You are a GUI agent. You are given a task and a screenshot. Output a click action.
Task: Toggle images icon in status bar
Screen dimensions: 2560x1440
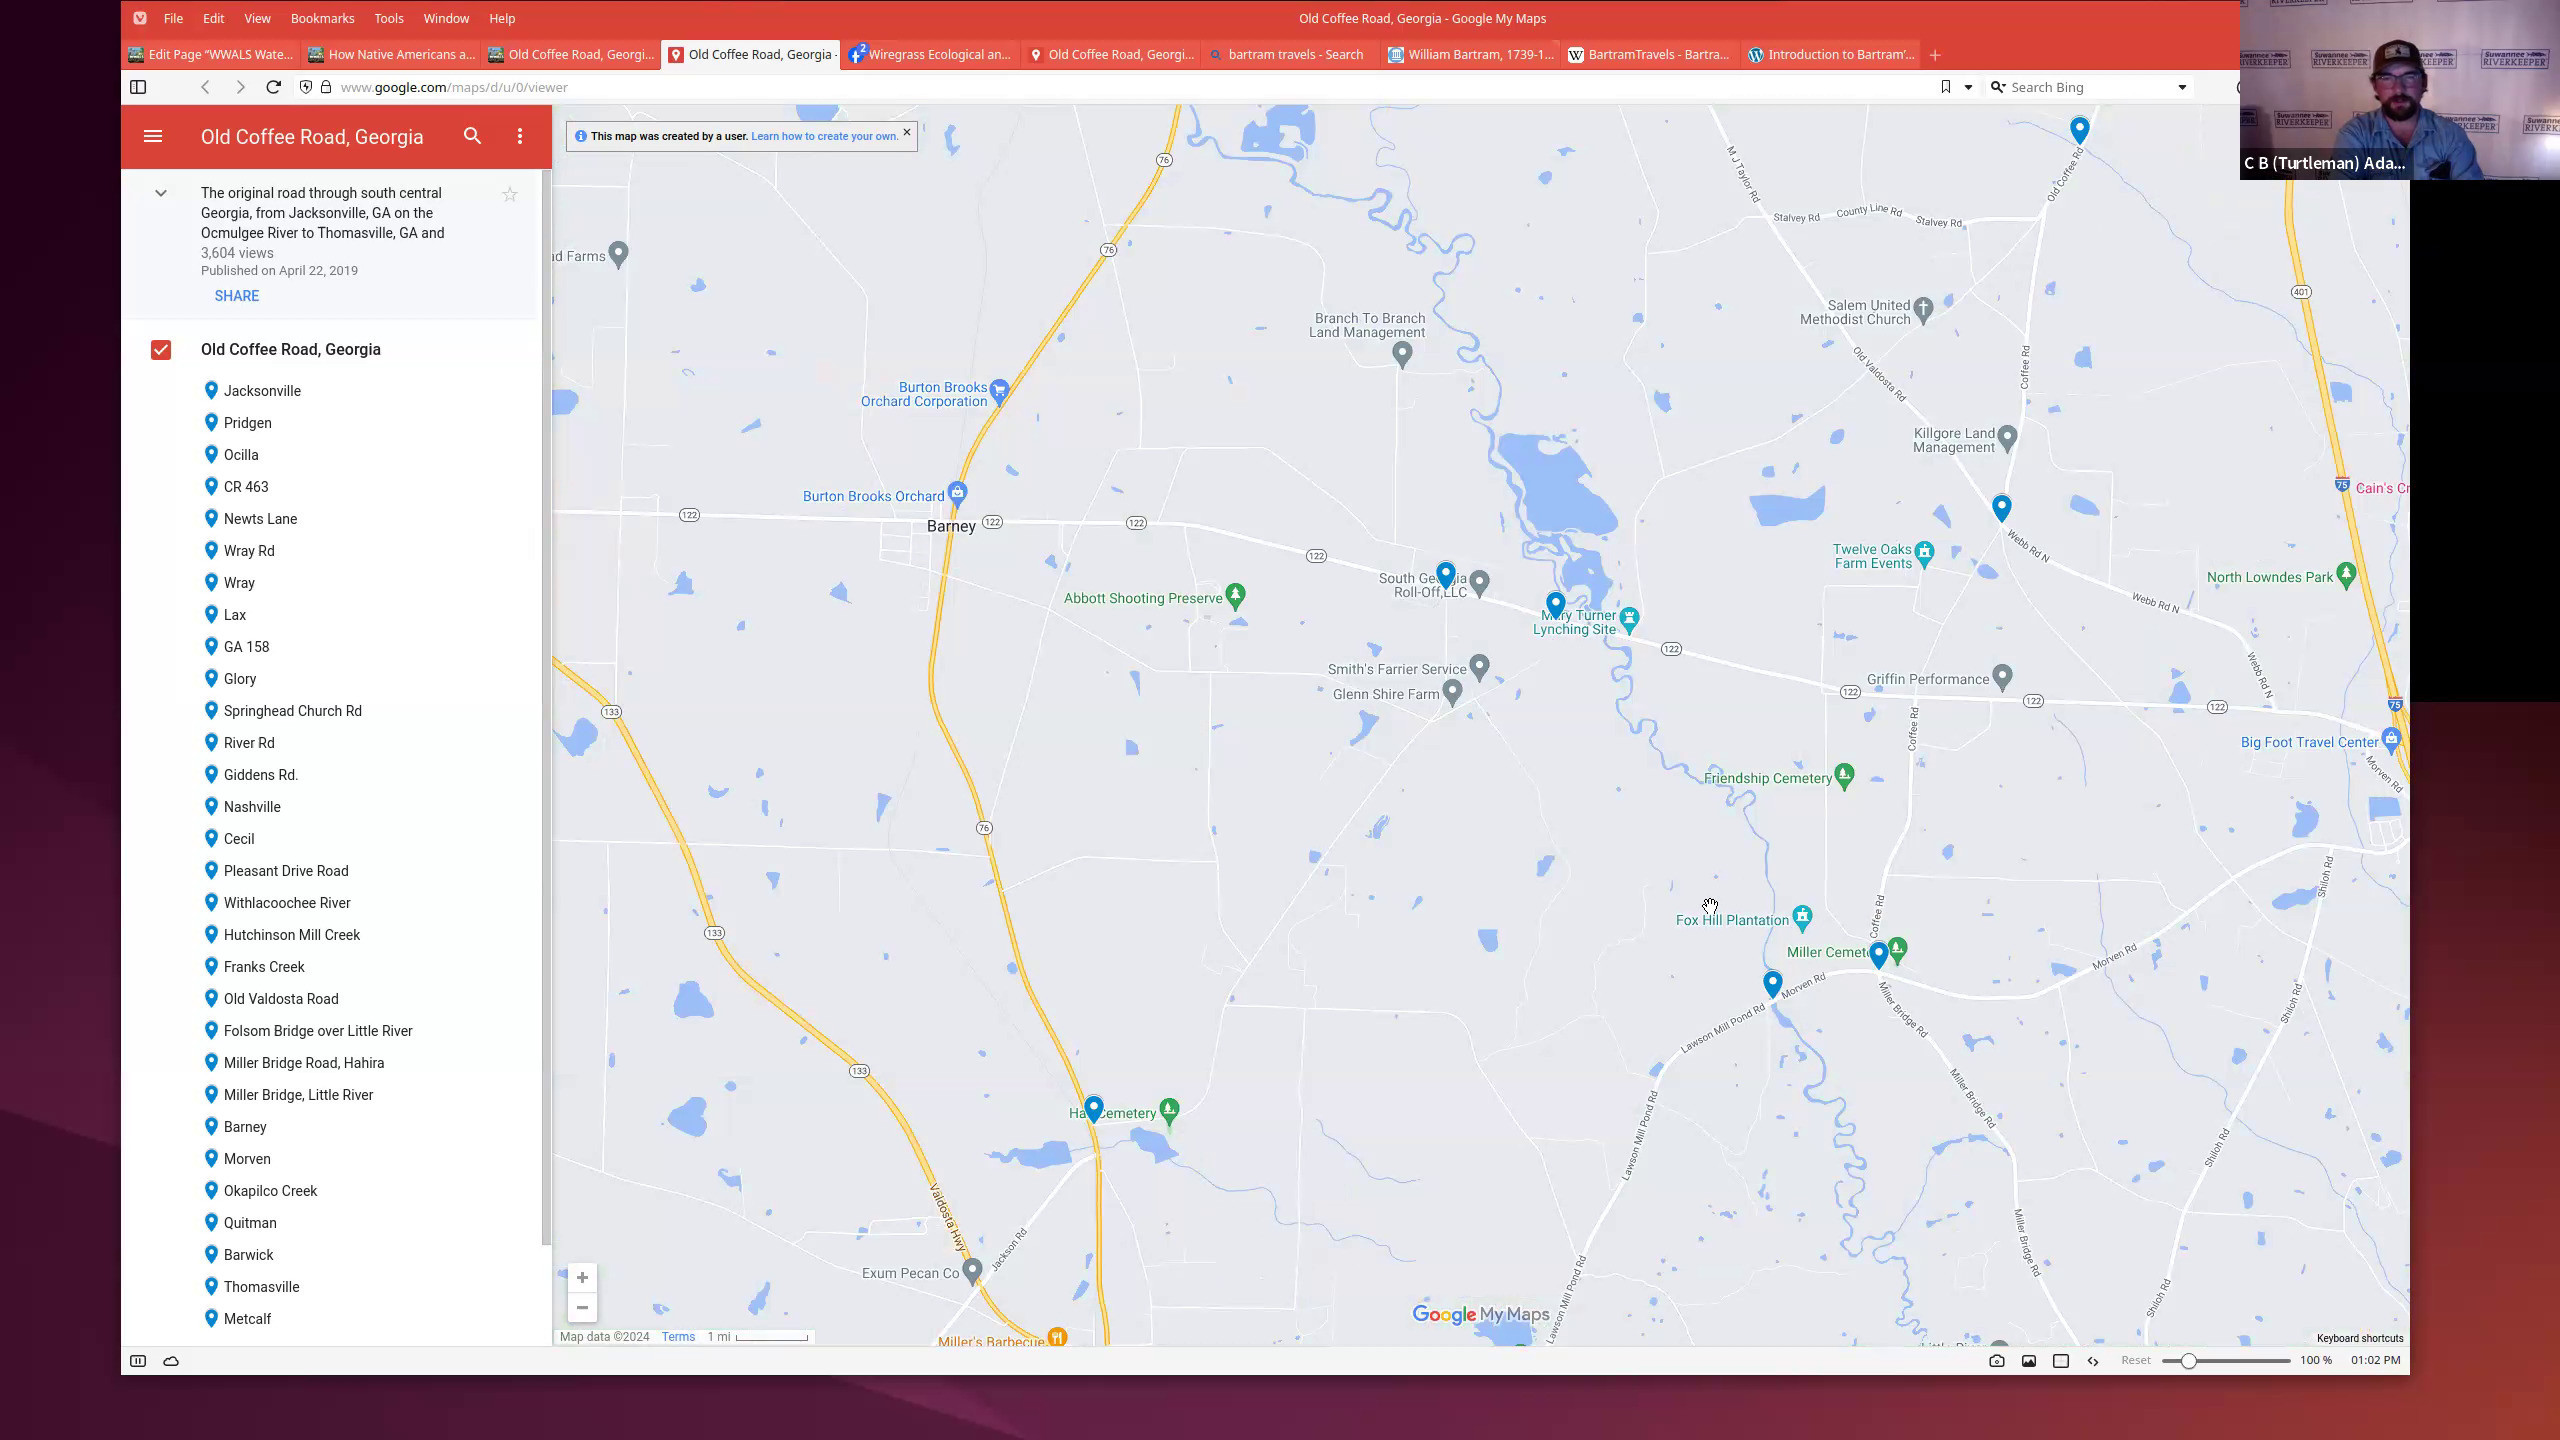tap(2029, 1361)
